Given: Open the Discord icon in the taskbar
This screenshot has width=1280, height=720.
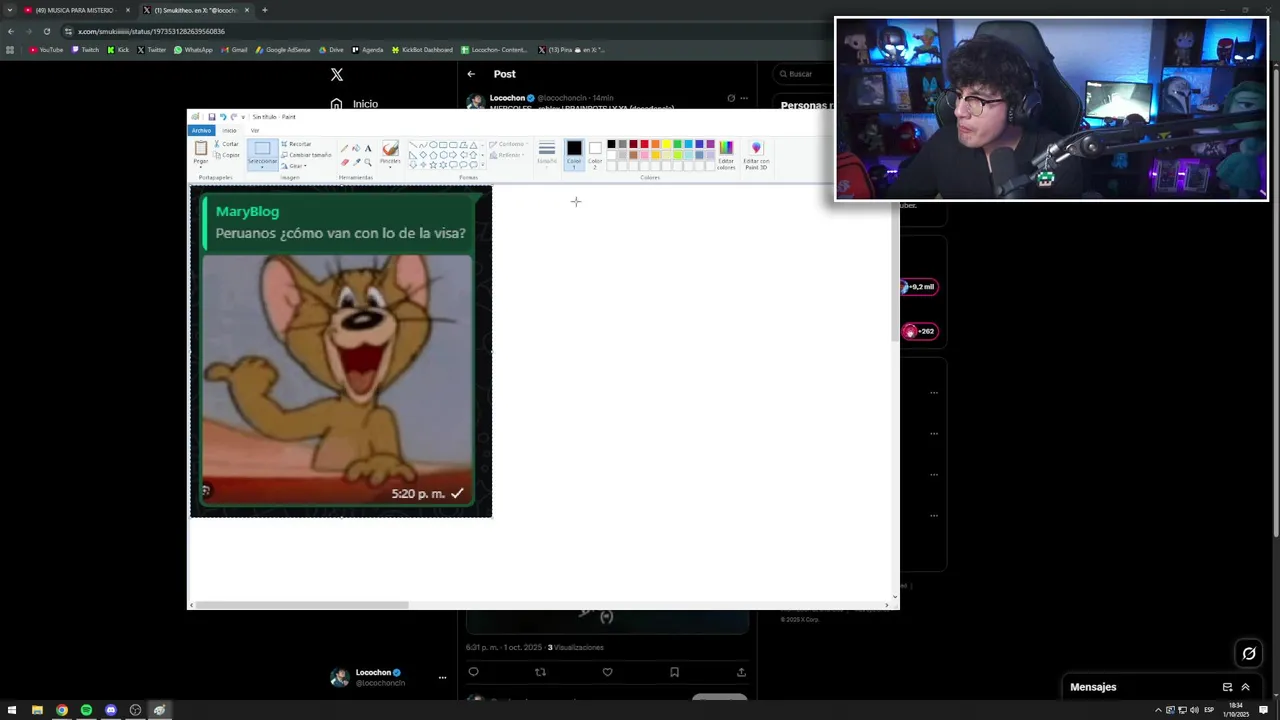Looking at the screenshot, I should [111, 710].
